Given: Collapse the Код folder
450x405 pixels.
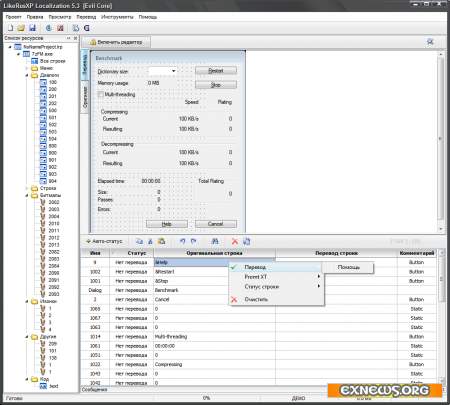Looking at the screenshot, I should (27, 379).
